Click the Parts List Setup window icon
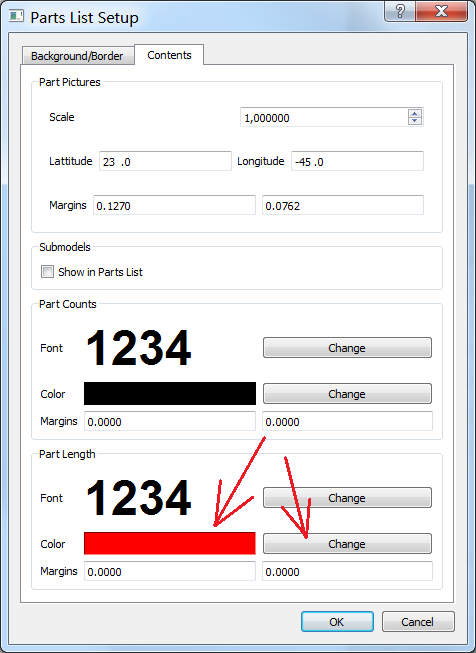This screenshot has width=476, height=653. 17,17
